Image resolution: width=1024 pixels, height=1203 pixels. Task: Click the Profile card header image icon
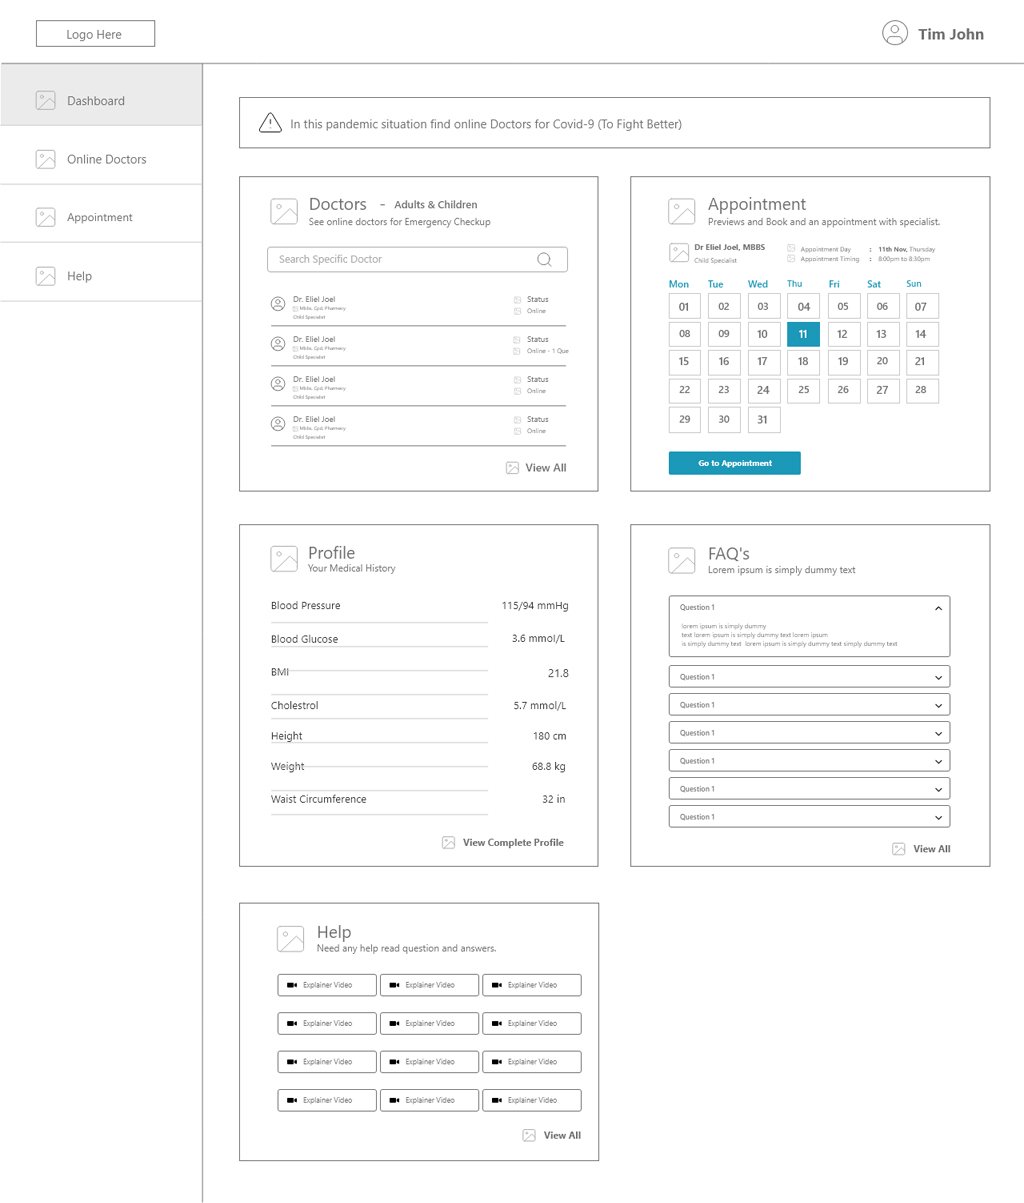[284, 559]
